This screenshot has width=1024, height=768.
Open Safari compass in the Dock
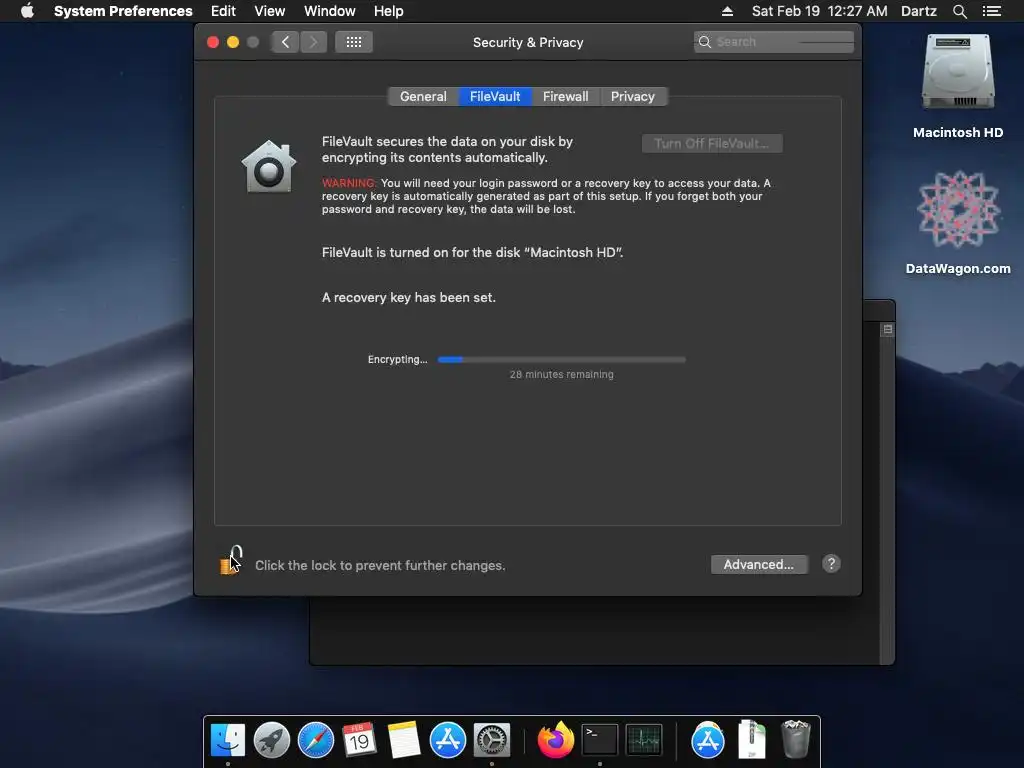click(x=315, y=740)
